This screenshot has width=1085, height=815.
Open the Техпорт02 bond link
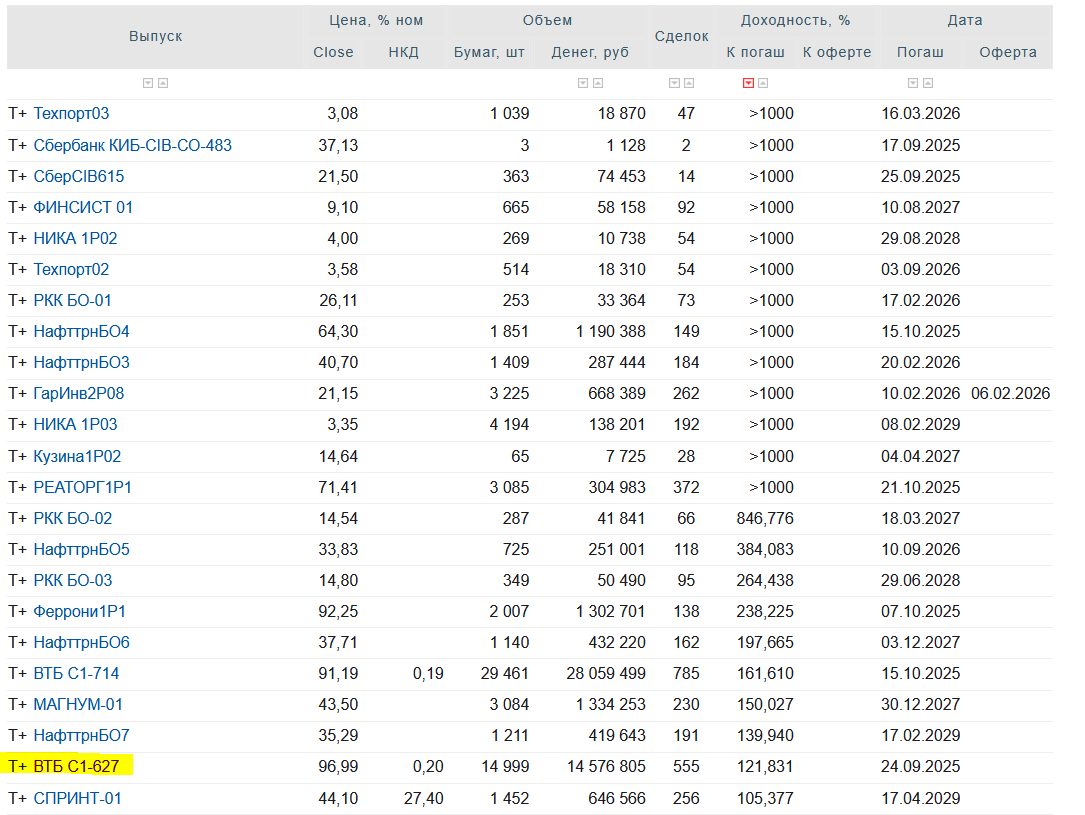click(x=71, y=270)
